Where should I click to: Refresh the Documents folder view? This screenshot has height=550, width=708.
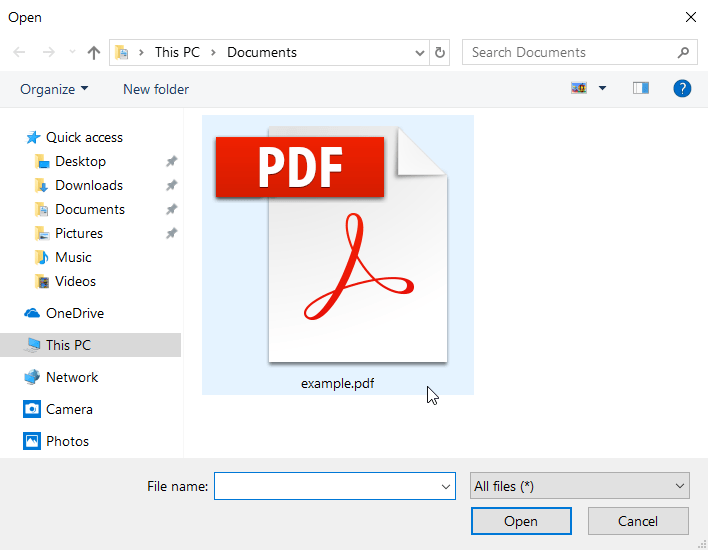[439, 52]
